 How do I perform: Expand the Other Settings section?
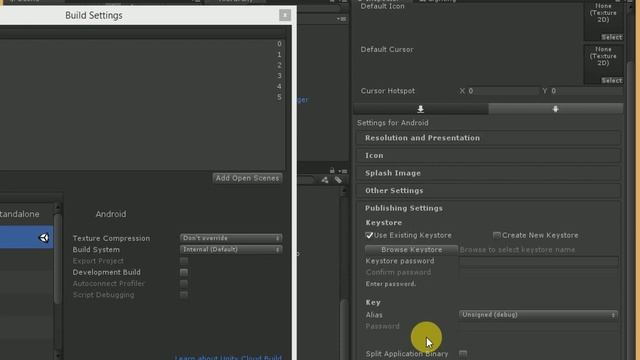pos(489,191)
